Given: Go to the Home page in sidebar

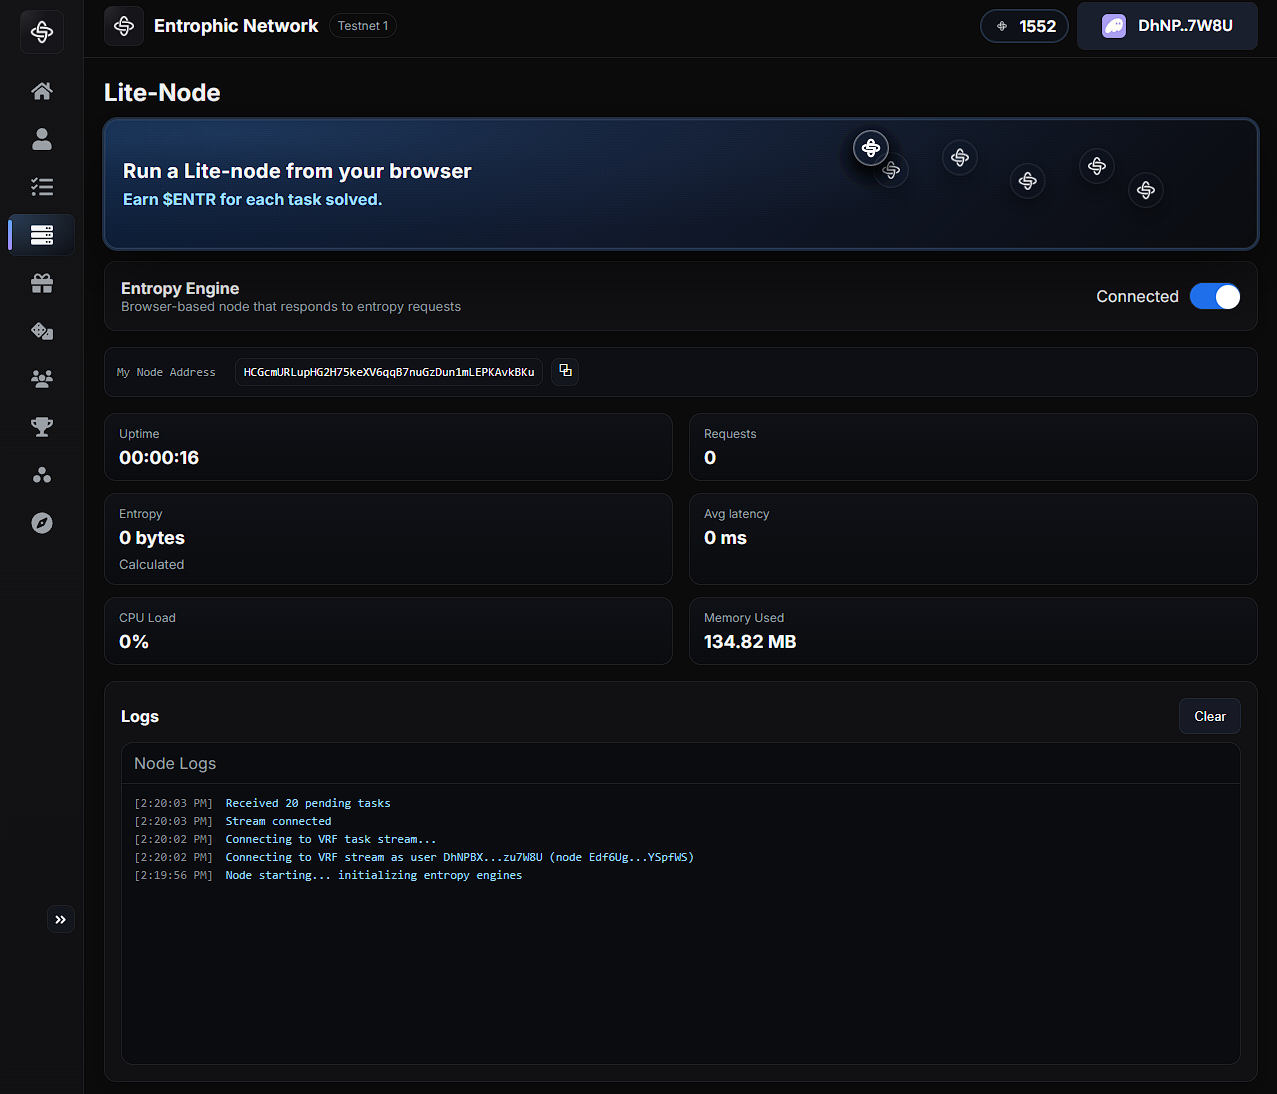Looking at the screenshot, I should (x=42, y=91).
